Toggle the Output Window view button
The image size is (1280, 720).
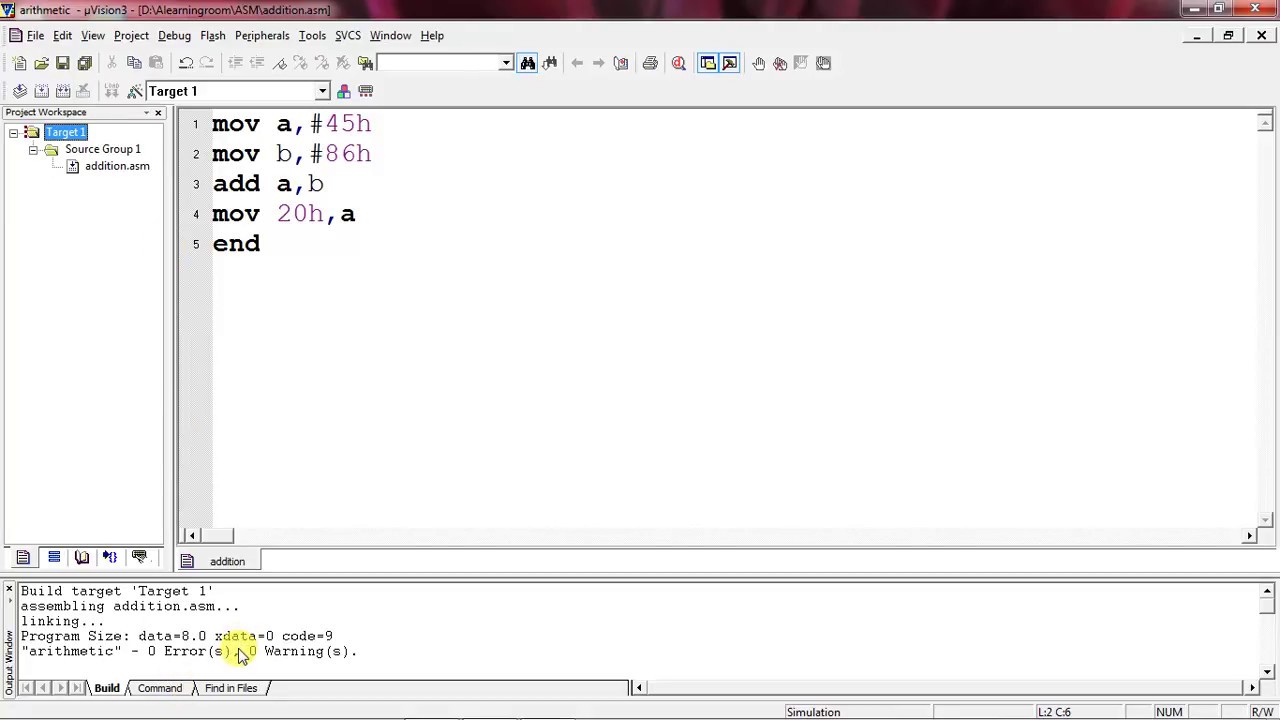pyautogui.click(x=730, y=63)
